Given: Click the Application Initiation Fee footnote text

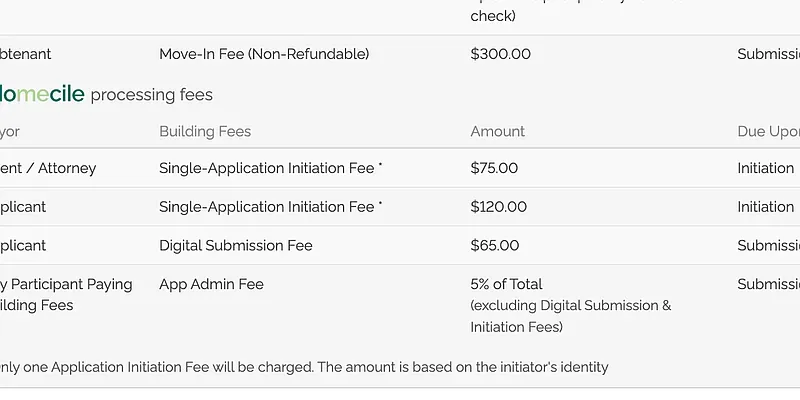Looking at the screenshot, I should (305, 367).
